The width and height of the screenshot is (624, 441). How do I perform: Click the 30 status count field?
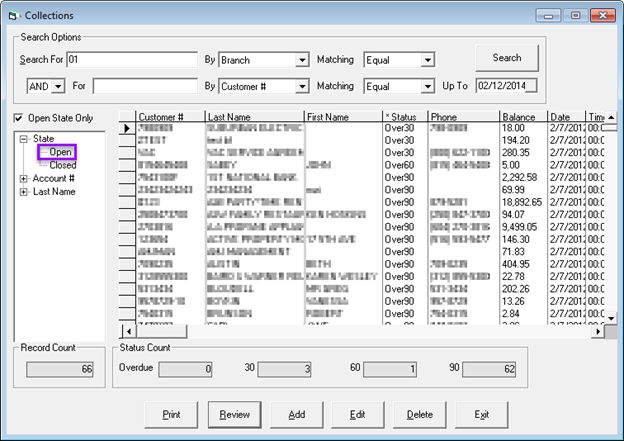pyautogui.click(x=284, y=369)
